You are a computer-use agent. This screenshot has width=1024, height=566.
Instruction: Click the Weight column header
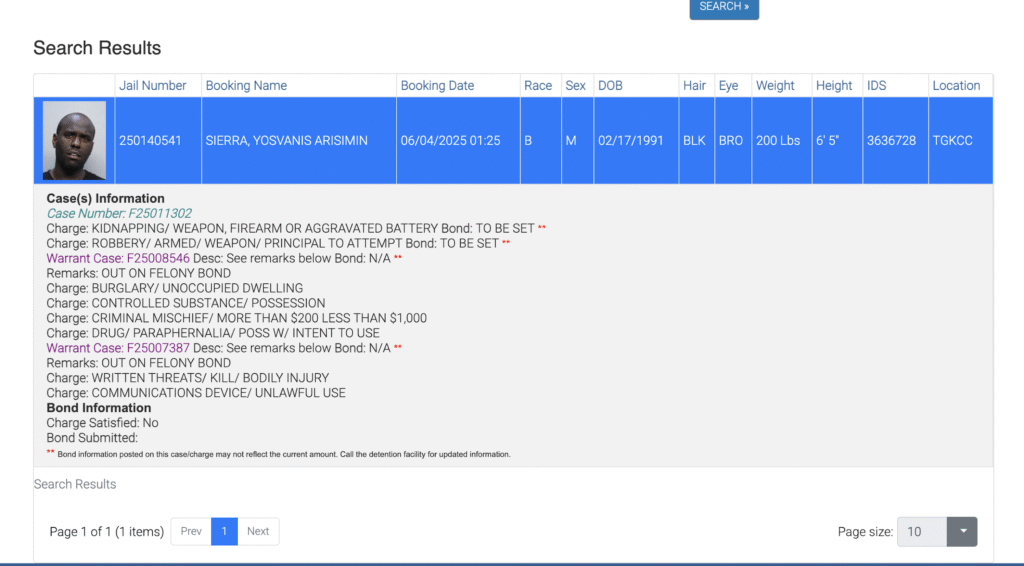(x=775, y=86)
